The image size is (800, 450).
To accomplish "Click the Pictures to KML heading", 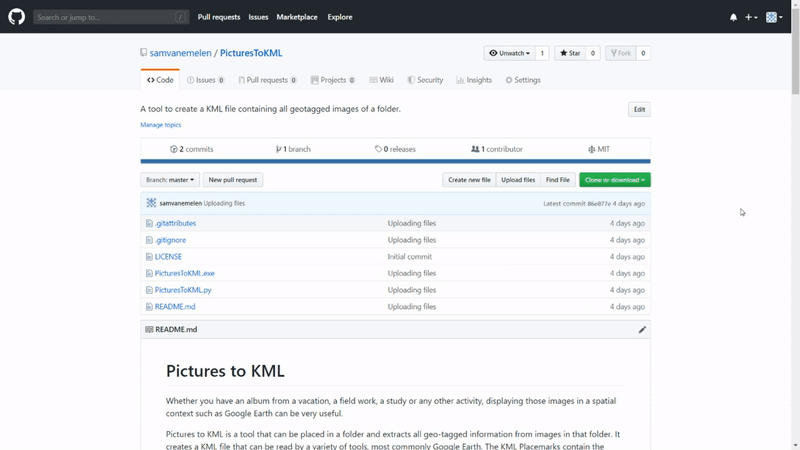I will point(225,371).
